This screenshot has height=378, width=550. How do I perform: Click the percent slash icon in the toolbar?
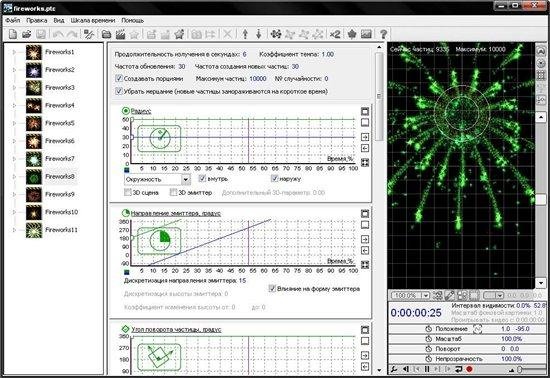tap(89, 34)
